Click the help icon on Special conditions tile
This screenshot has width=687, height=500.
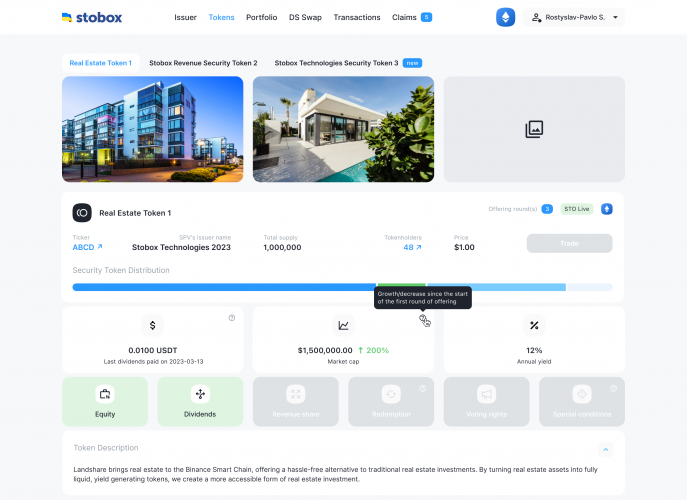[x=613, y=388]
